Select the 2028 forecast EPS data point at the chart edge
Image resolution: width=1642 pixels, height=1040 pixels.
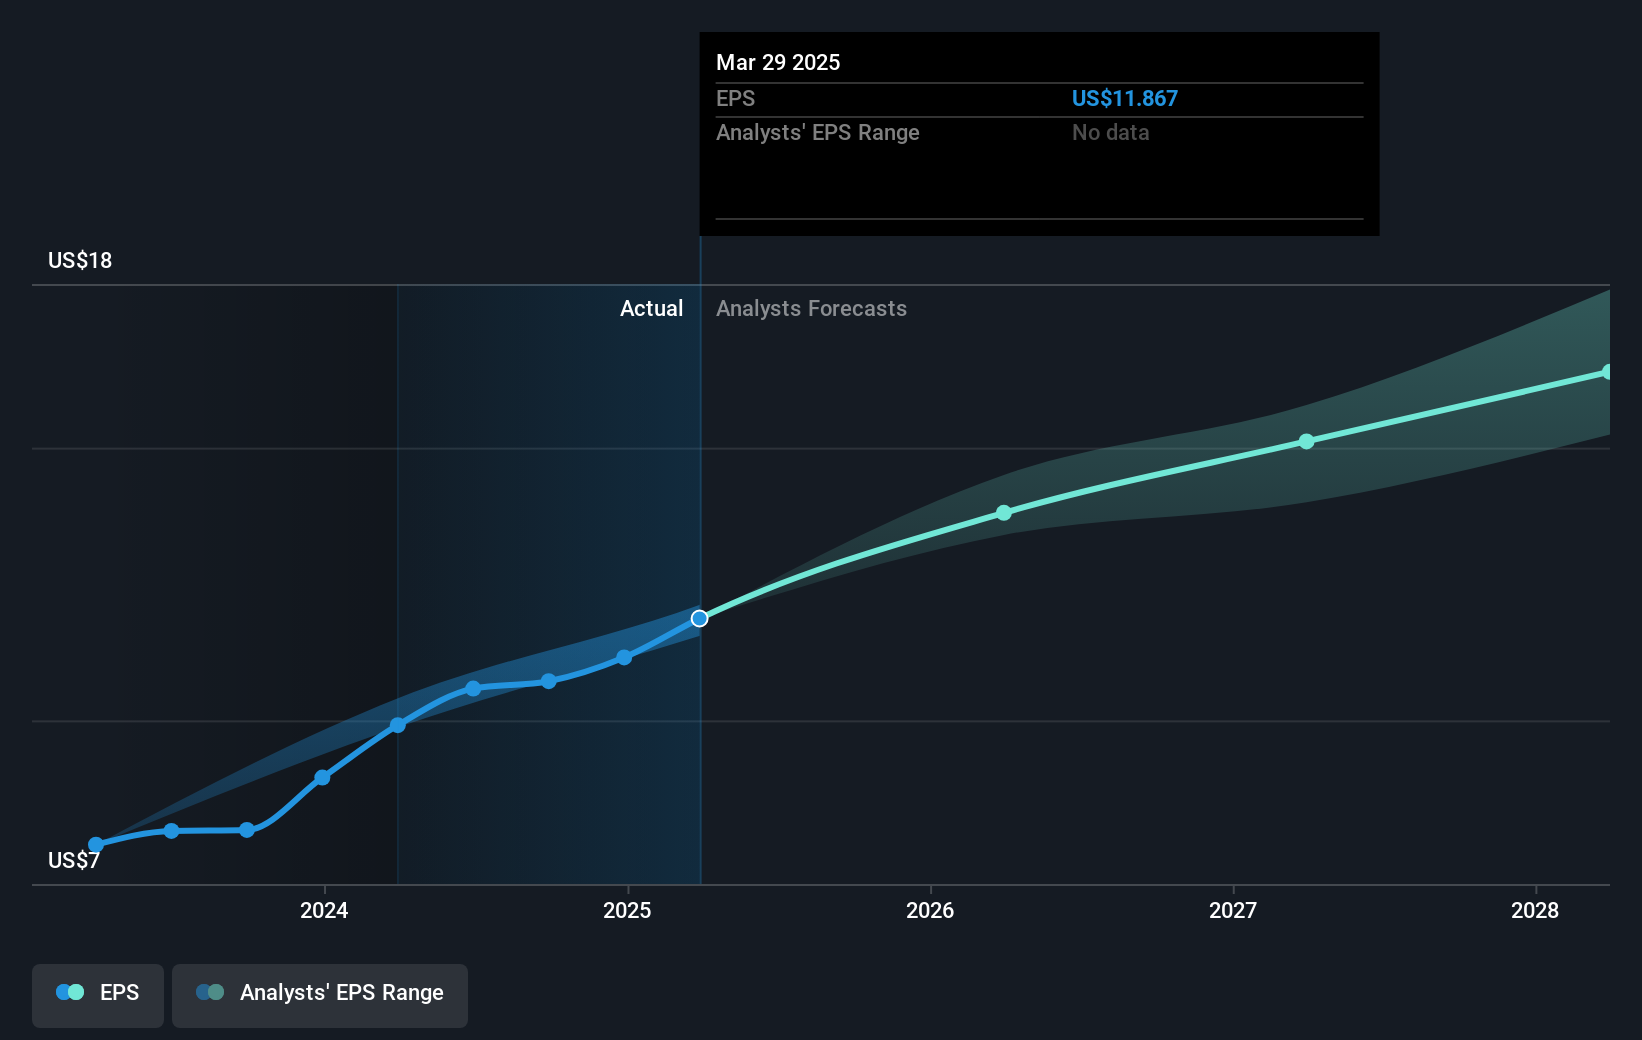coord(1608,372)
